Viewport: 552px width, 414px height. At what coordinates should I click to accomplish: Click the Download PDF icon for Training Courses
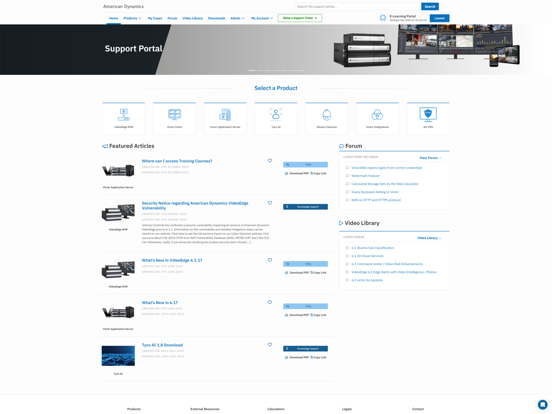287,174
